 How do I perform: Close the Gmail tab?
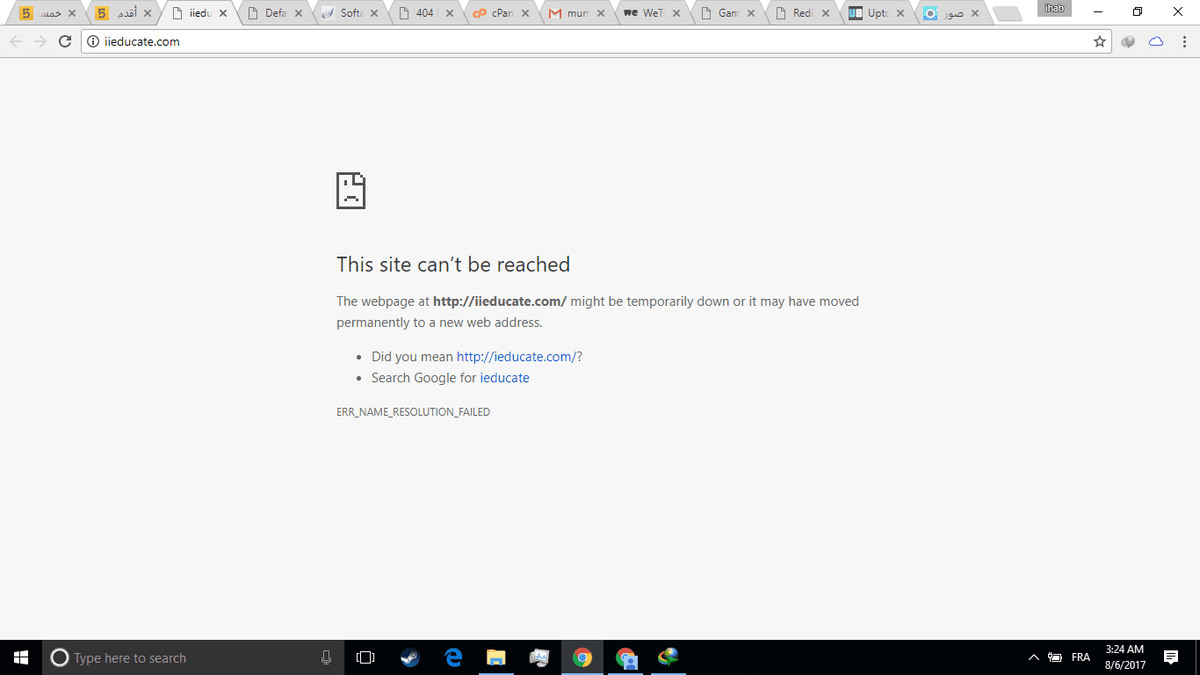(600, 14)
